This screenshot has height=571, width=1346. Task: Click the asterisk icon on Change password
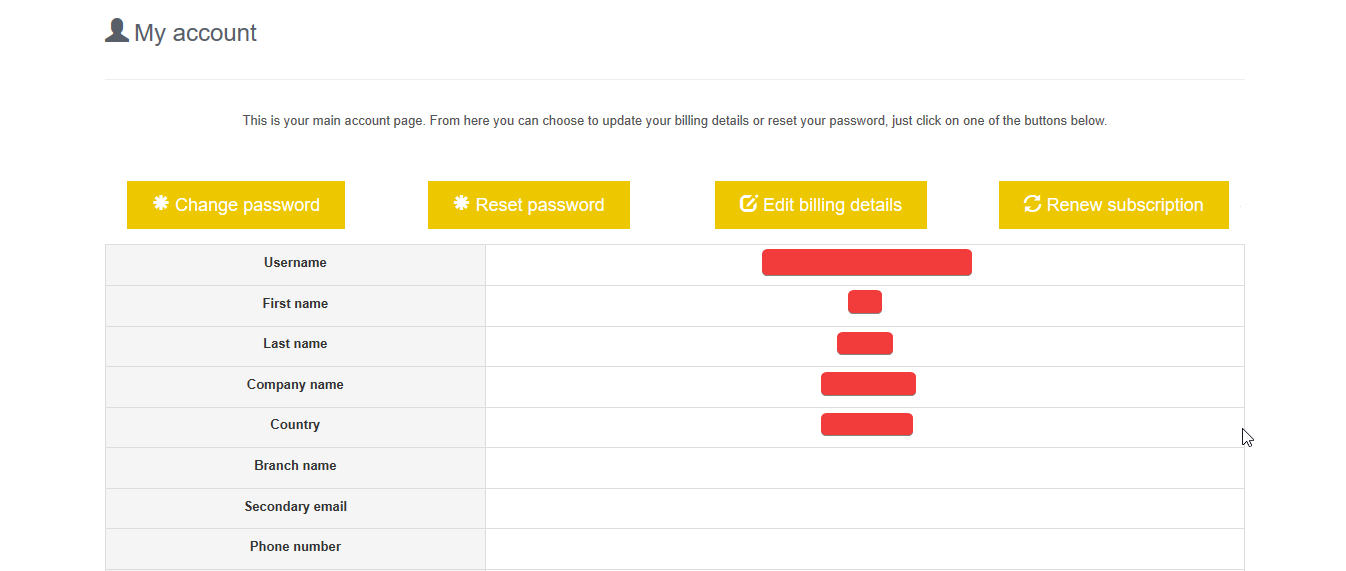click(161, 203)
